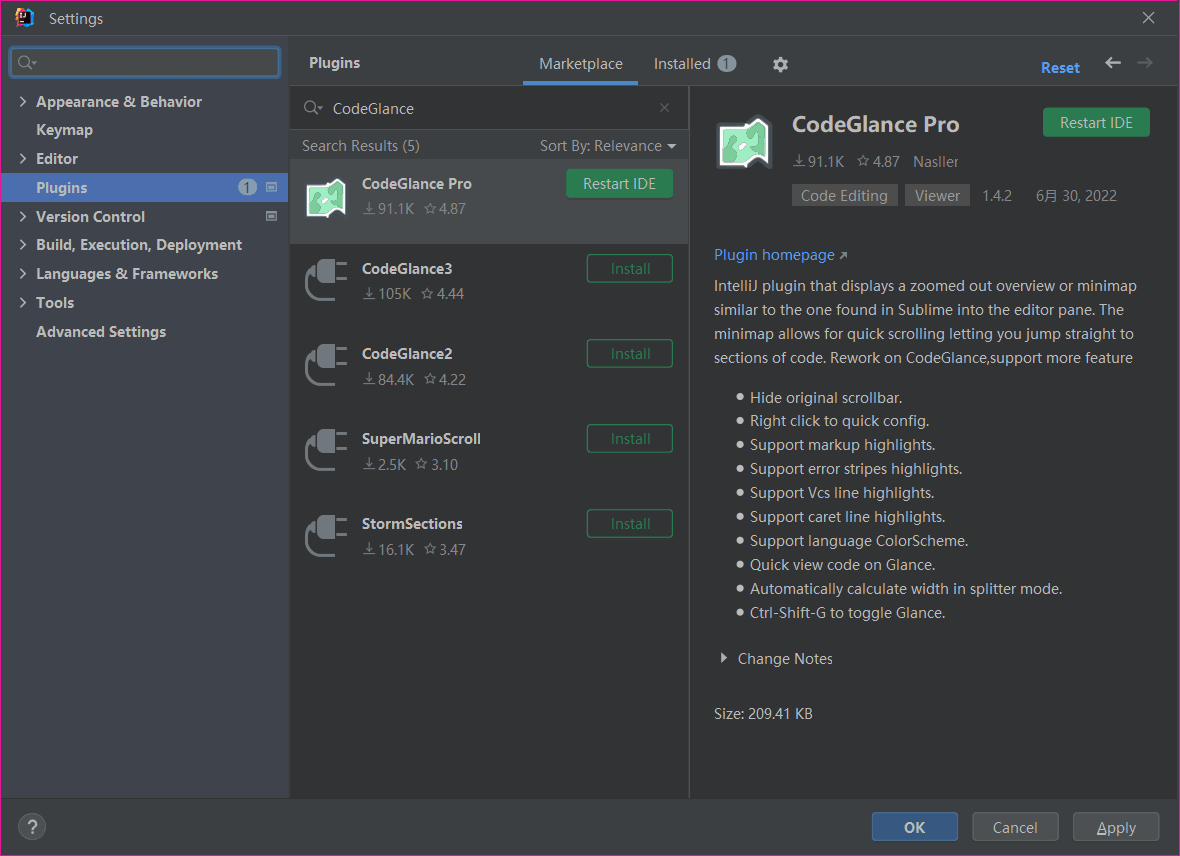Screen dimensions: 1180x856
Task: Install the CodeGlance2 plugin
Action: point(630,354)
